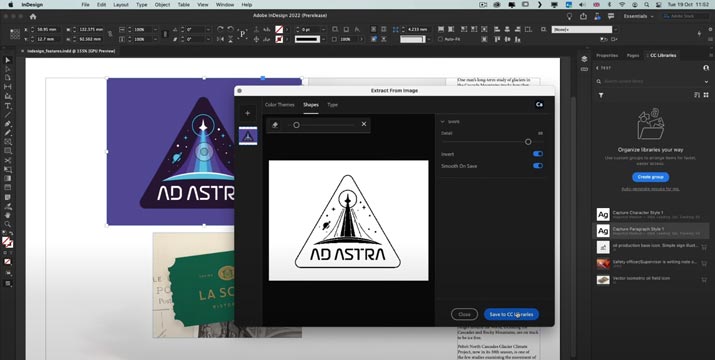The height and width of the screenshot is (360, 715).
Task: Click the Create group button
Action: pyautogui.click(x=650, y=177)
